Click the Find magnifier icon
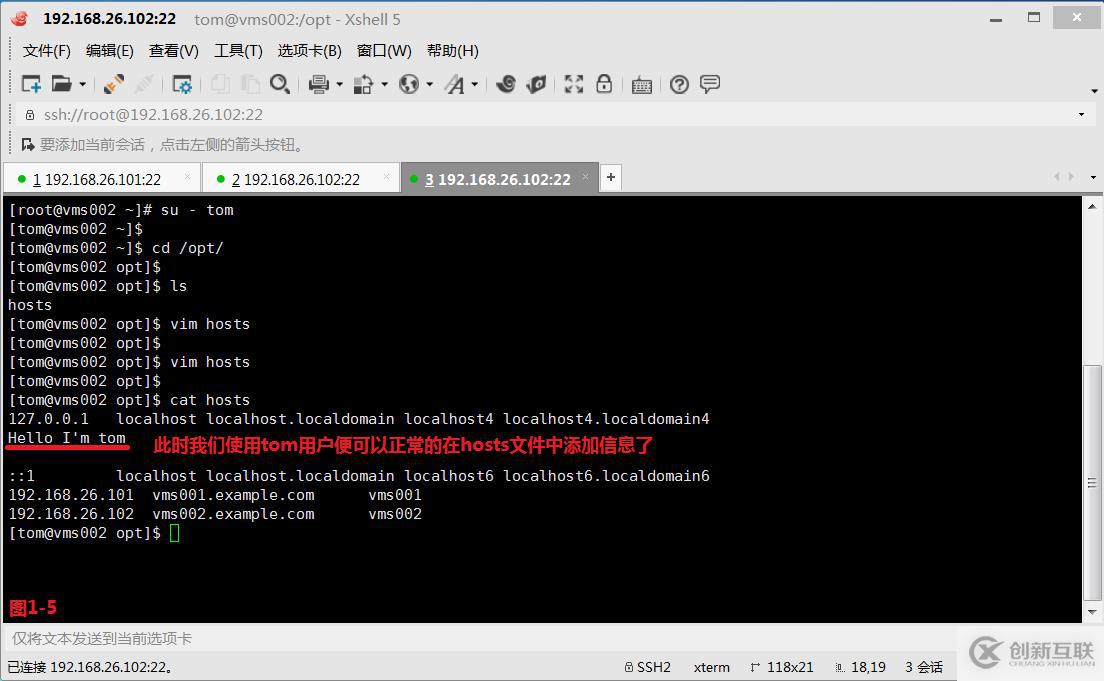The height and width of the screenshot is (681, 1104). pos(280,85)
